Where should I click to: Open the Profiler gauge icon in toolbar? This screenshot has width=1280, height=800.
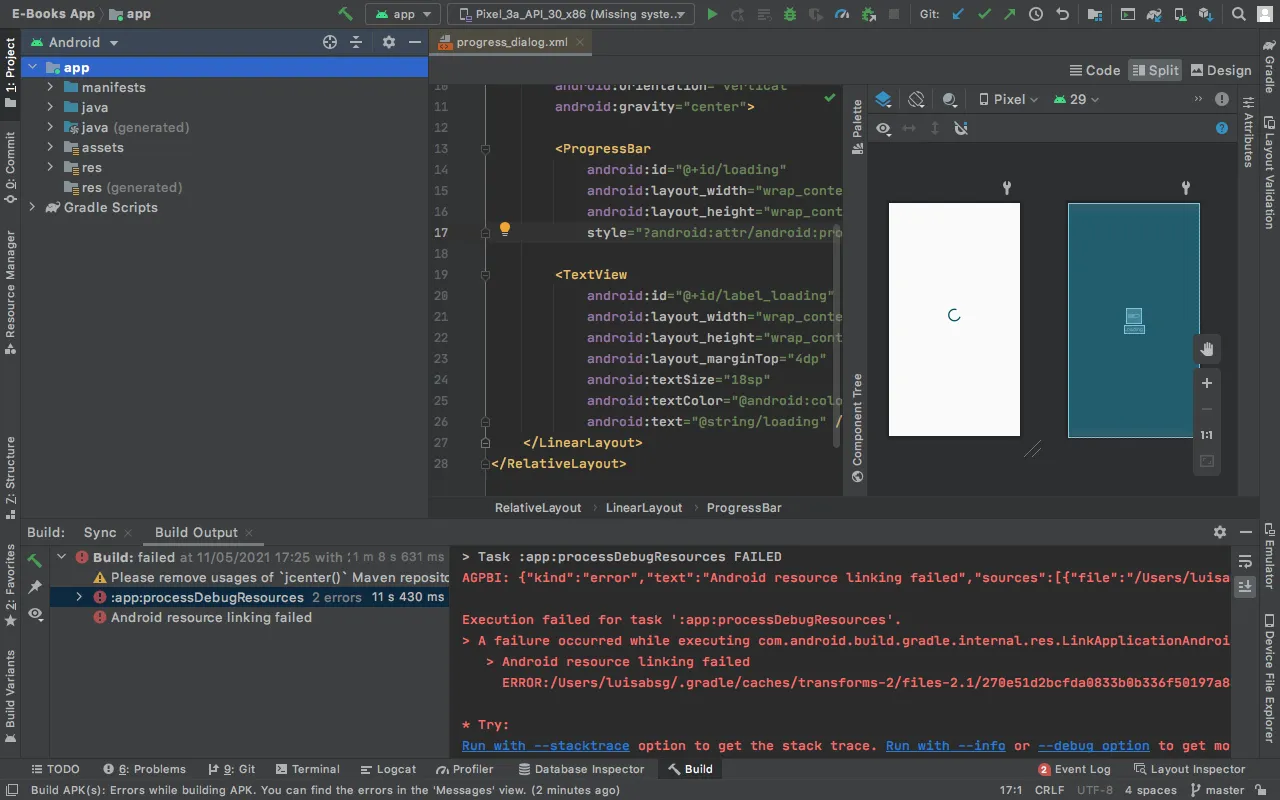(x=842, y=14)
